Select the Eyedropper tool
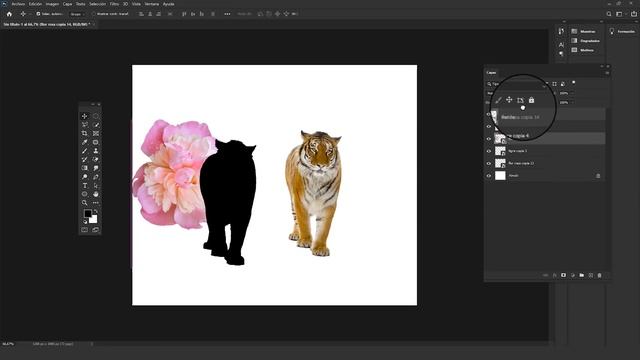 (84, 142)
